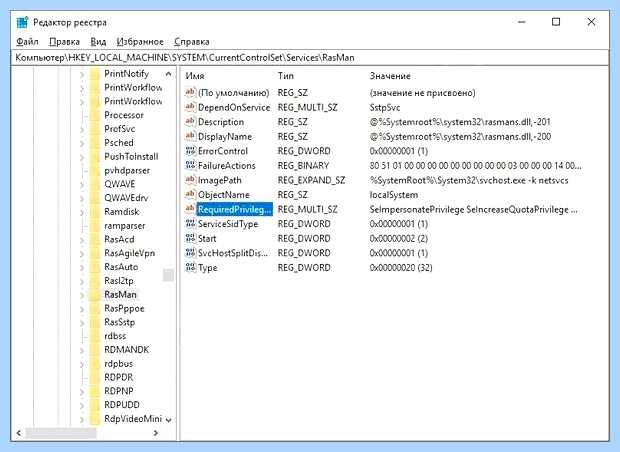Click the DWORD icon beside Start value
Screen dimensions: 620x452
[190, 238]
